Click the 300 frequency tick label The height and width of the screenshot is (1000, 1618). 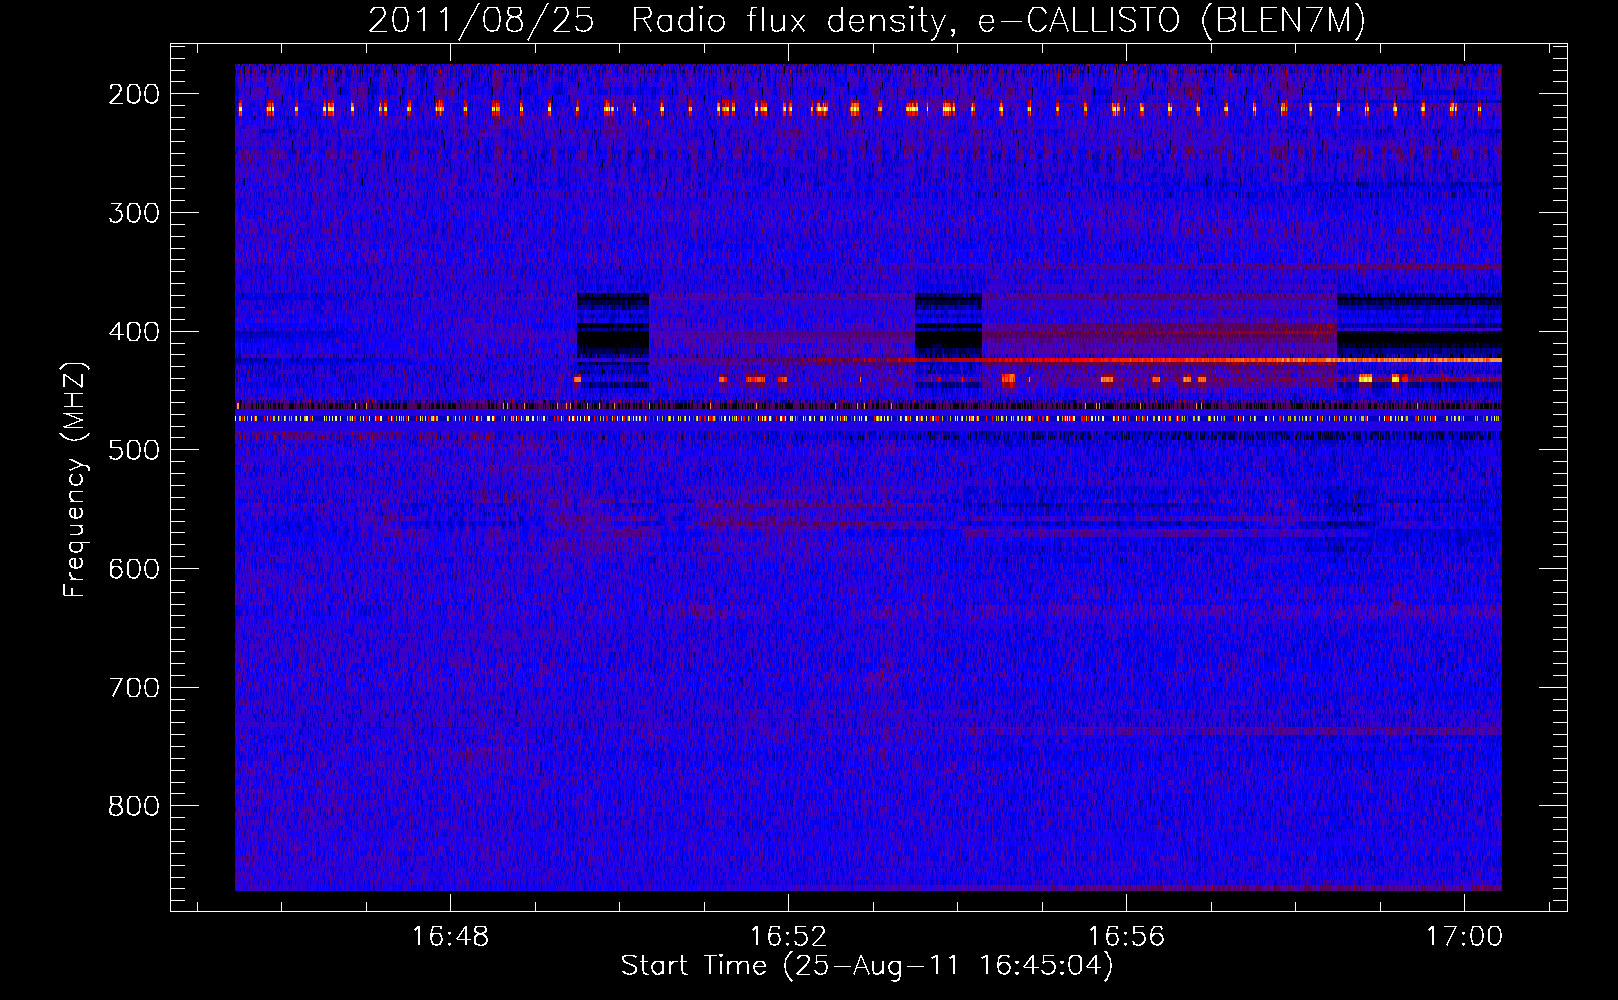(133, 213)
